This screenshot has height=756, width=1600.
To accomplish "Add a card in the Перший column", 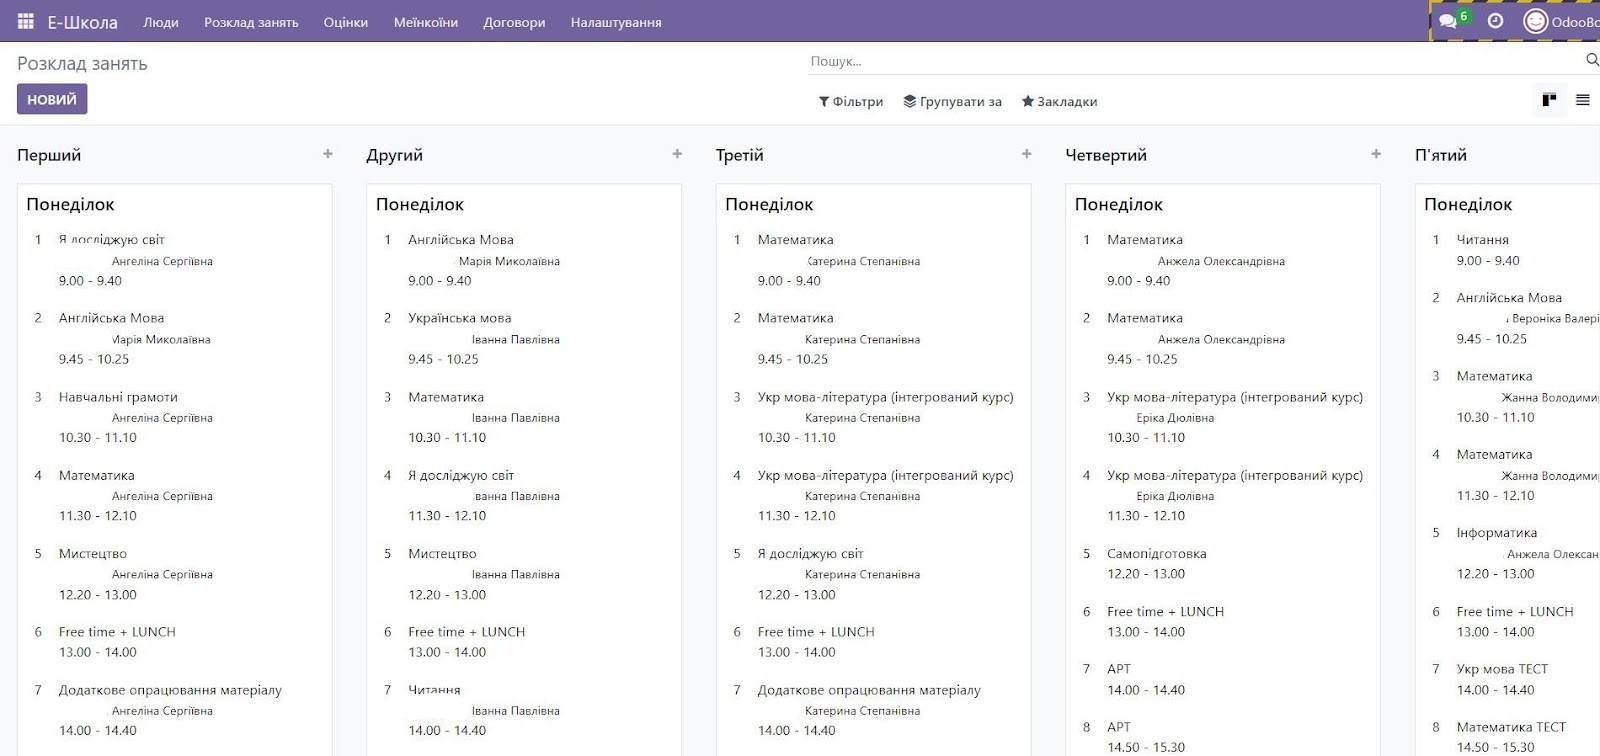I will (327, 154).
